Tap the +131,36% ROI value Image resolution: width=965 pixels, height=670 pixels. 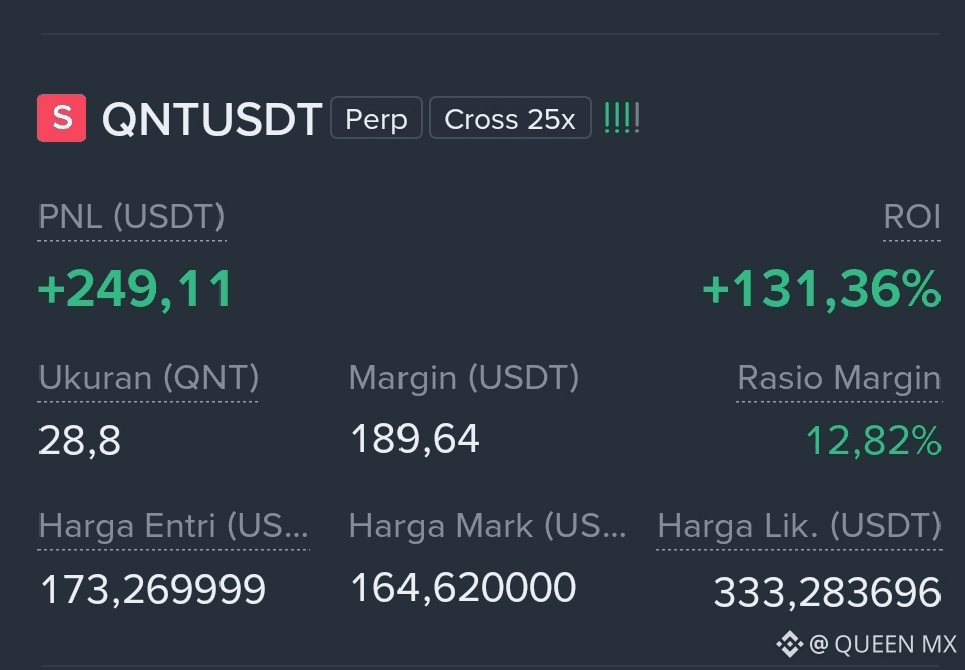pyautogui.click(x=822, y=289)
